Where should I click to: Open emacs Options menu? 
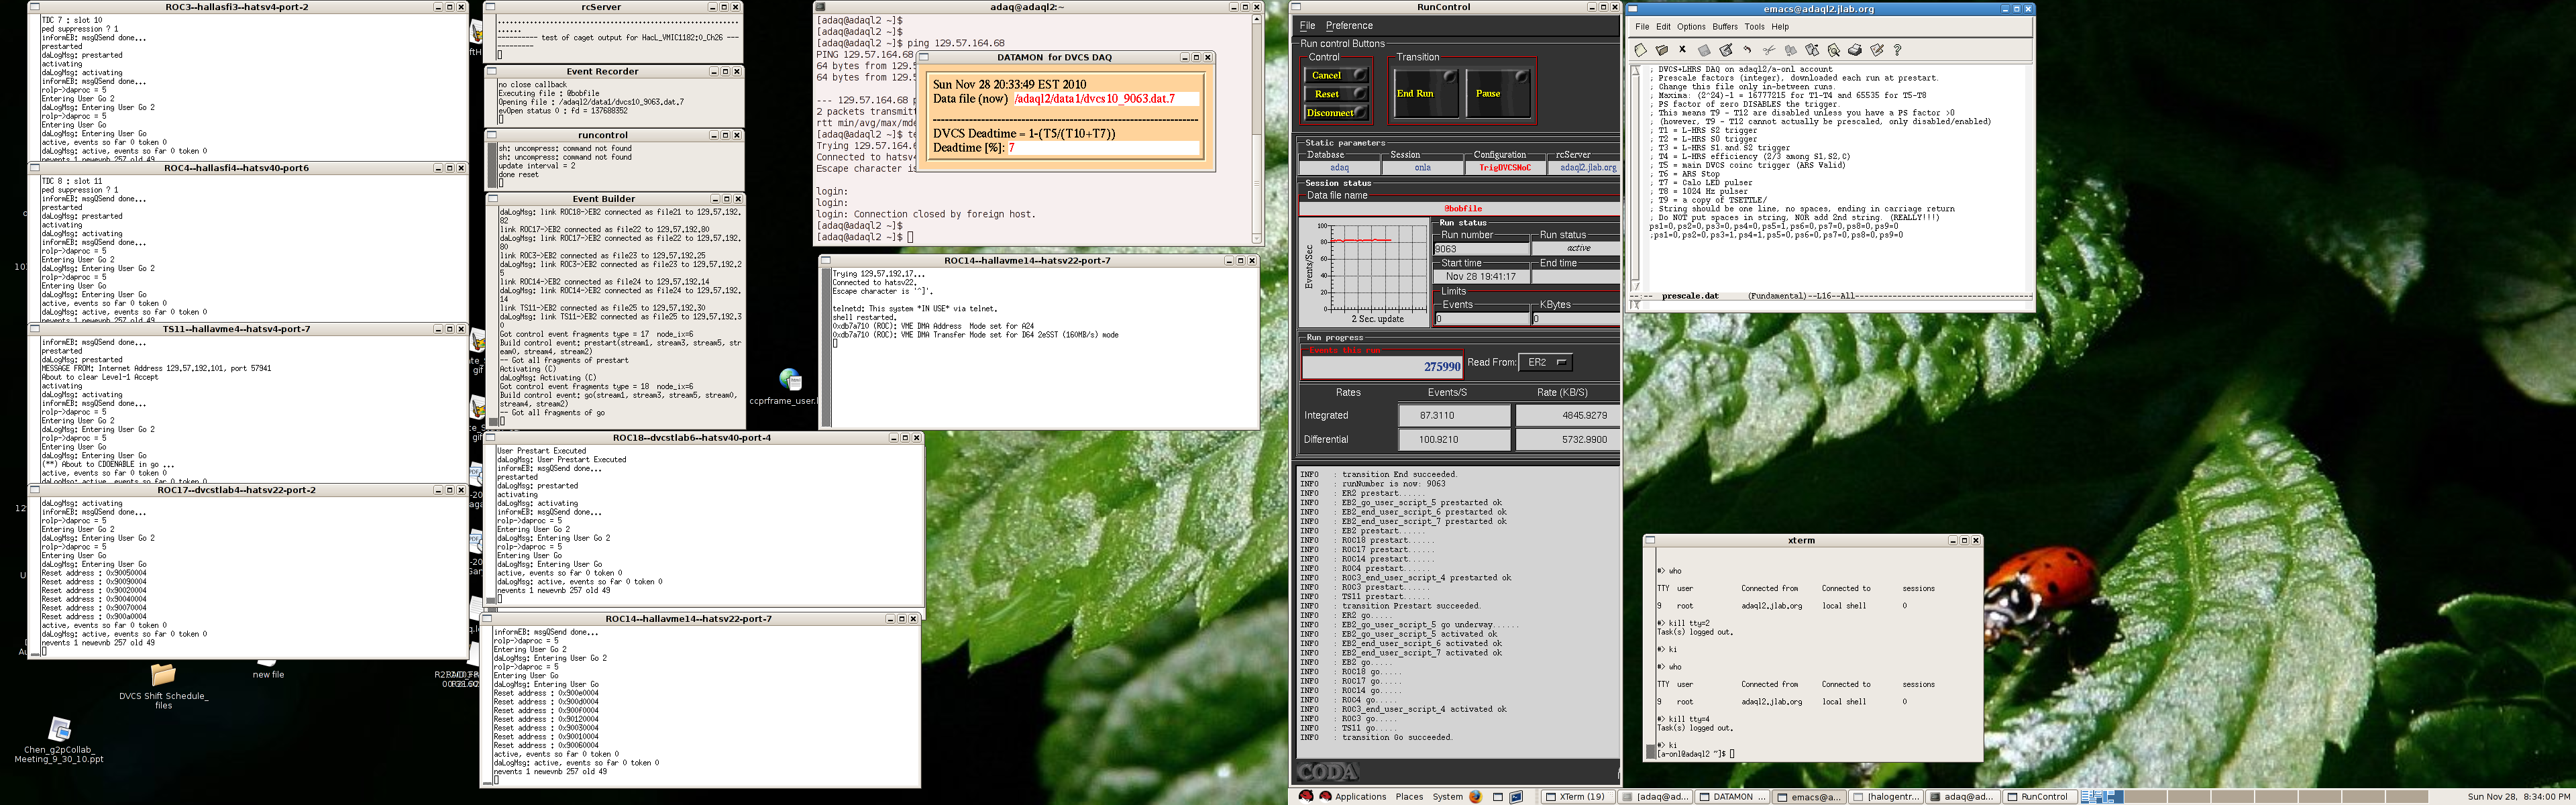tap(1691, 27)
